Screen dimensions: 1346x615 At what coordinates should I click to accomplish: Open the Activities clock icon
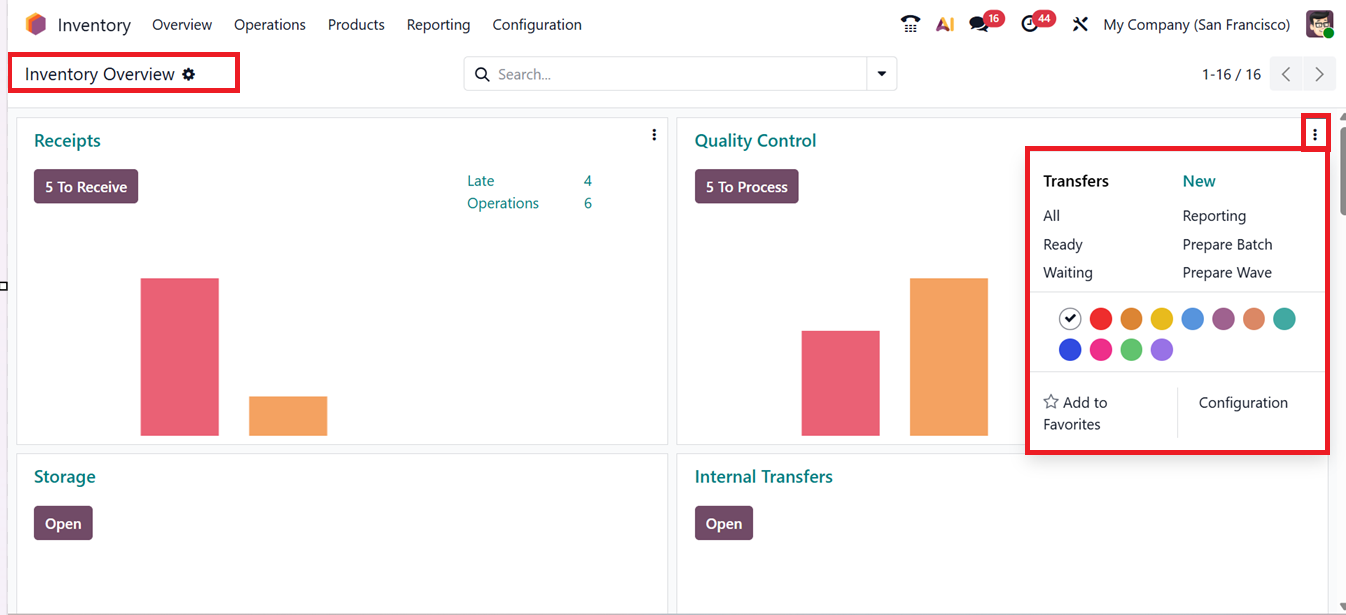pos(1030,24)
